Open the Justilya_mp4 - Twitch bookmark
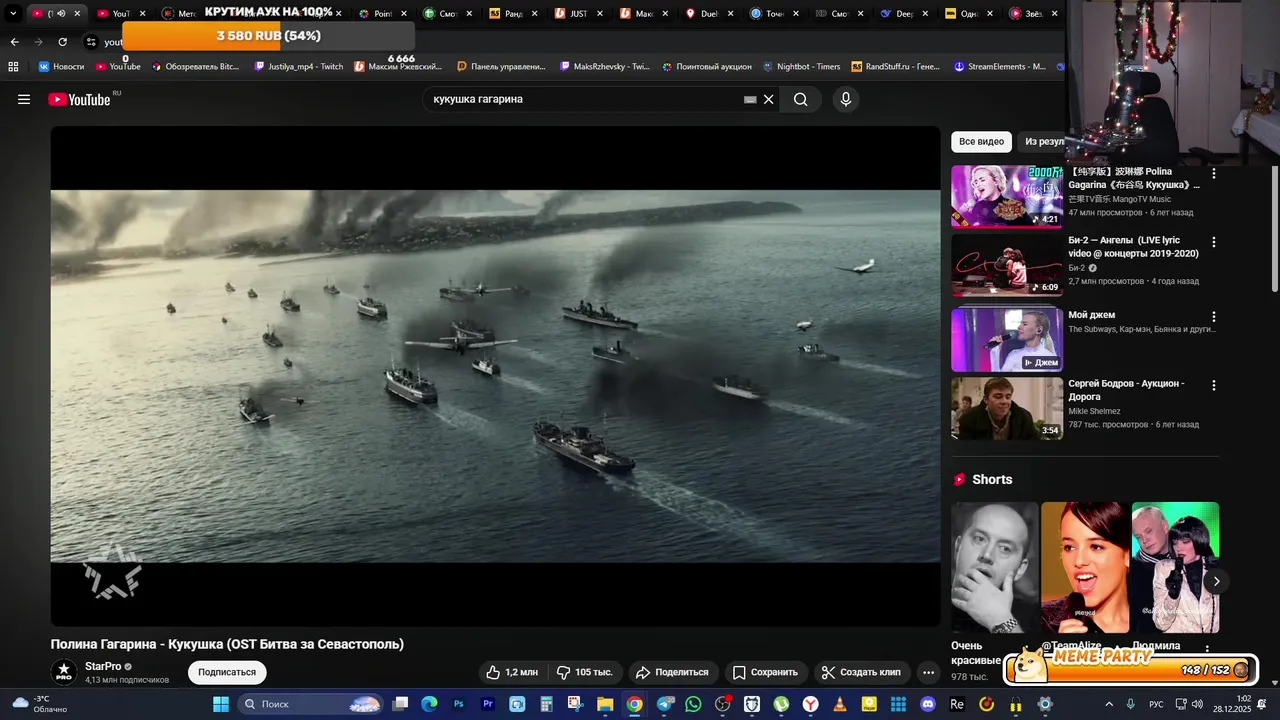The width and height of the screenshot is (1280, 720). click(x=299, y=67)
